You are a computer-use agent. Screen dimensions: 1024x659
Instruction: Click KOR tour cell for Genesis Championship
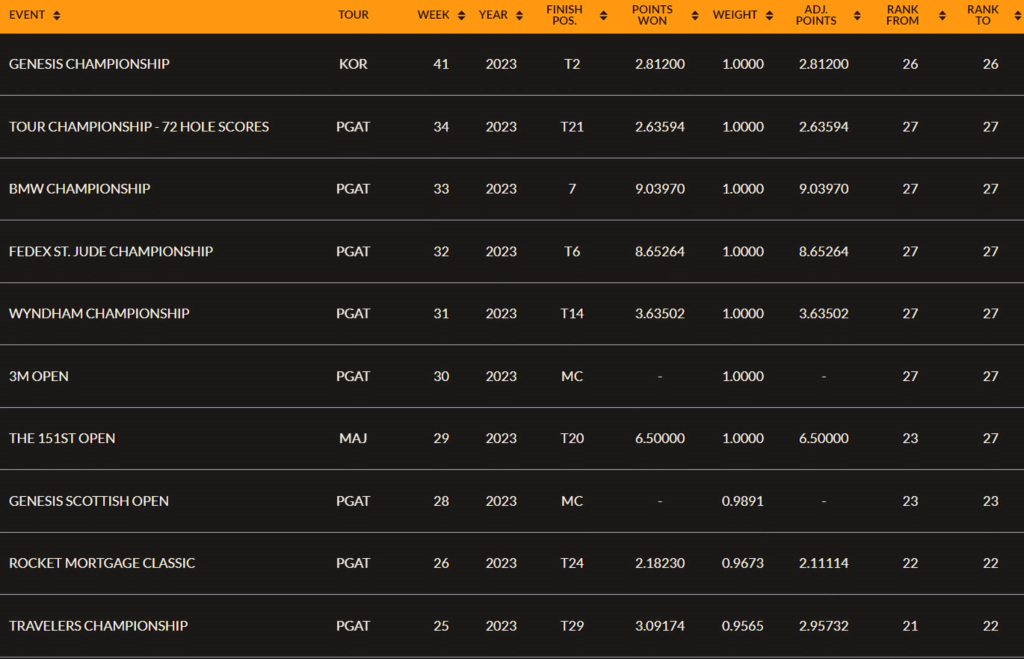[353, 64]
